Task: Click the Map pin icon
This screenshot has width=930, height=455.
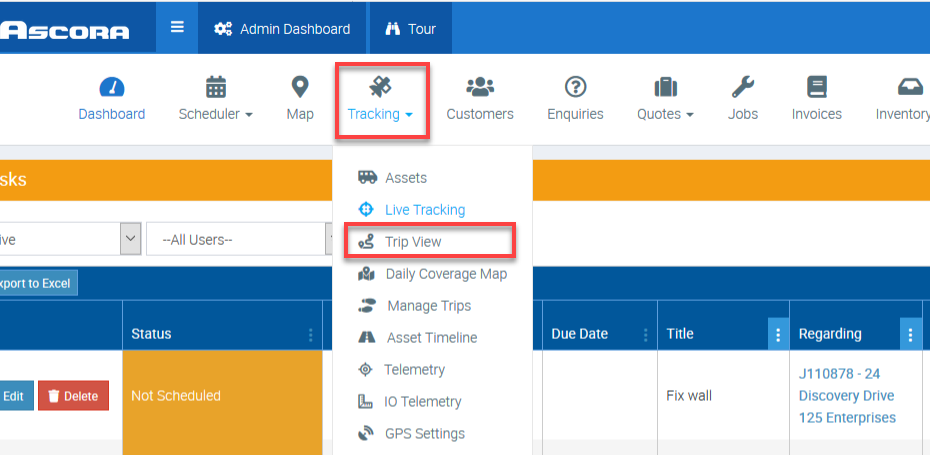Action: click(x=300, y=87)
